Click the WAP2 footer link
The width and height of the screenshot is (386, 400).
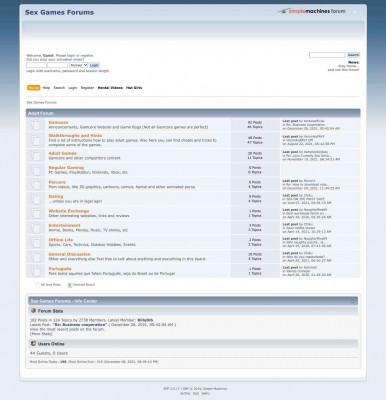pyautogui.click(x=206, y=393)
